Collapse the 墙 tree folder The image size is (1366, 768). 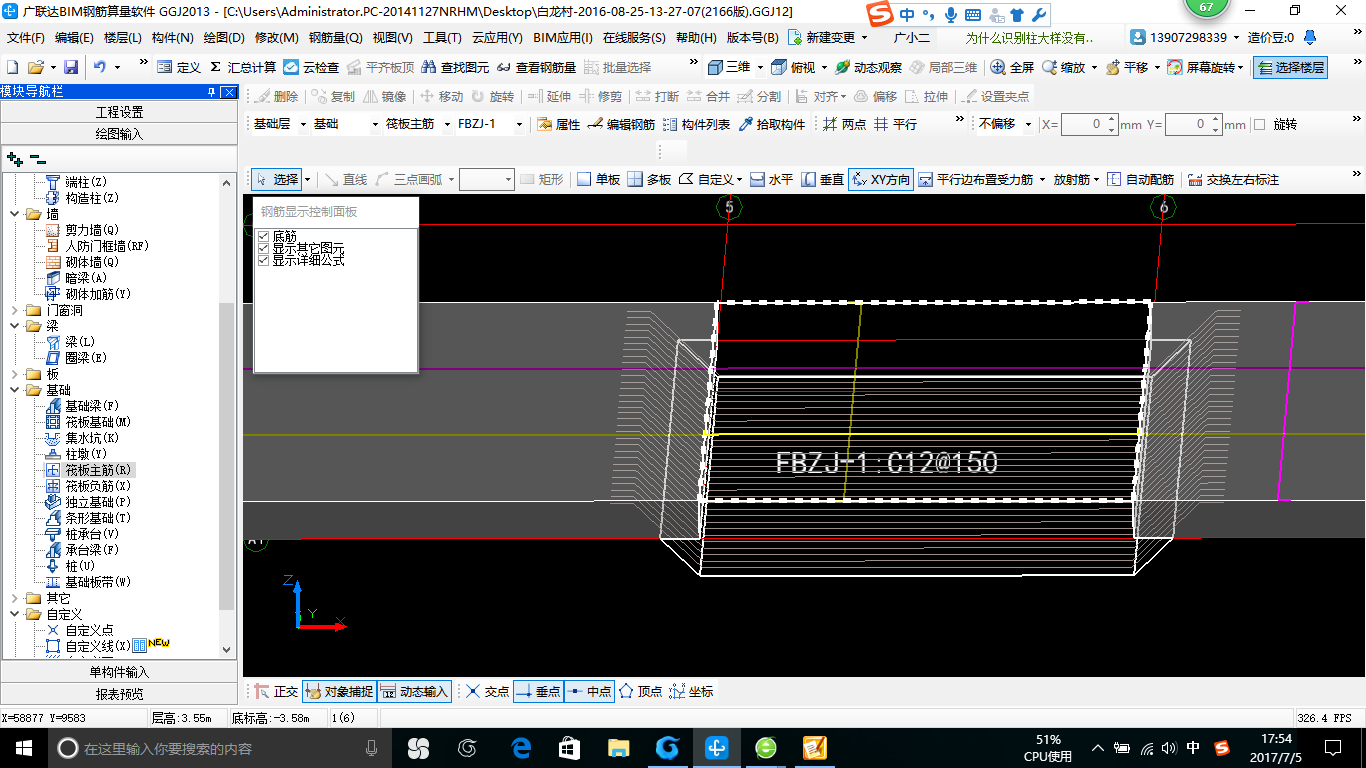[14, 214]
